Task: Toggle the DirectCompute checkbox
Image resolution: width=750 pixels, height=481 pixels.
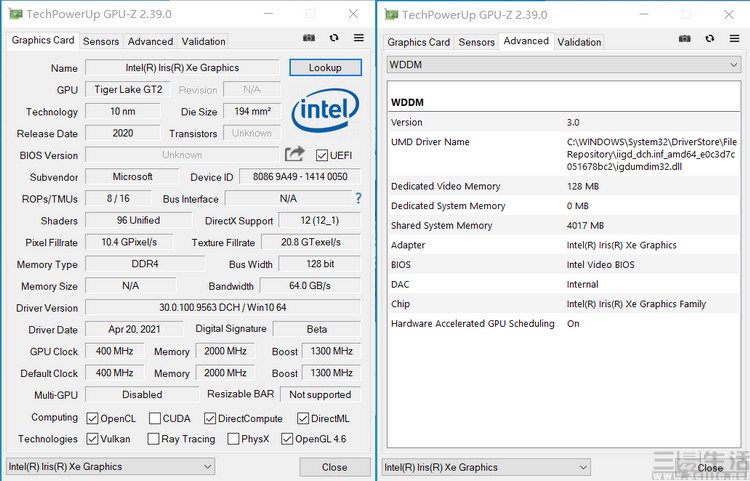Action: tap(210, 418)
